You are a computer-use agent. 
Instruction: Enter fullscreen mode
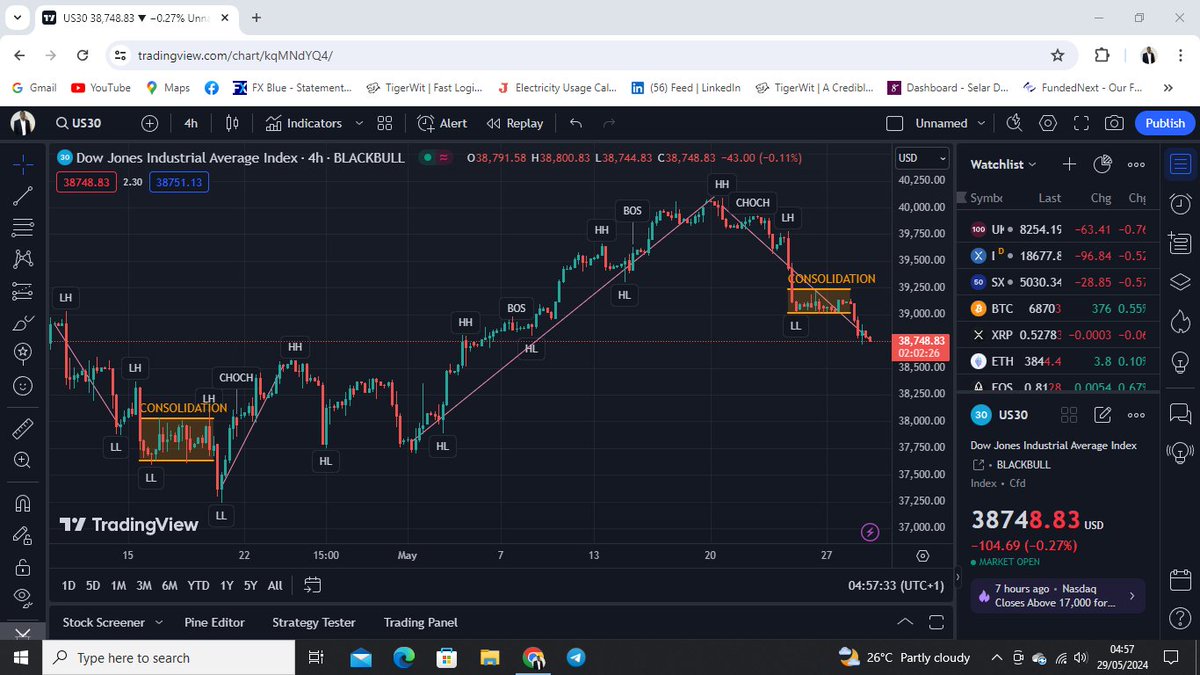click(x=1081, y=123)
